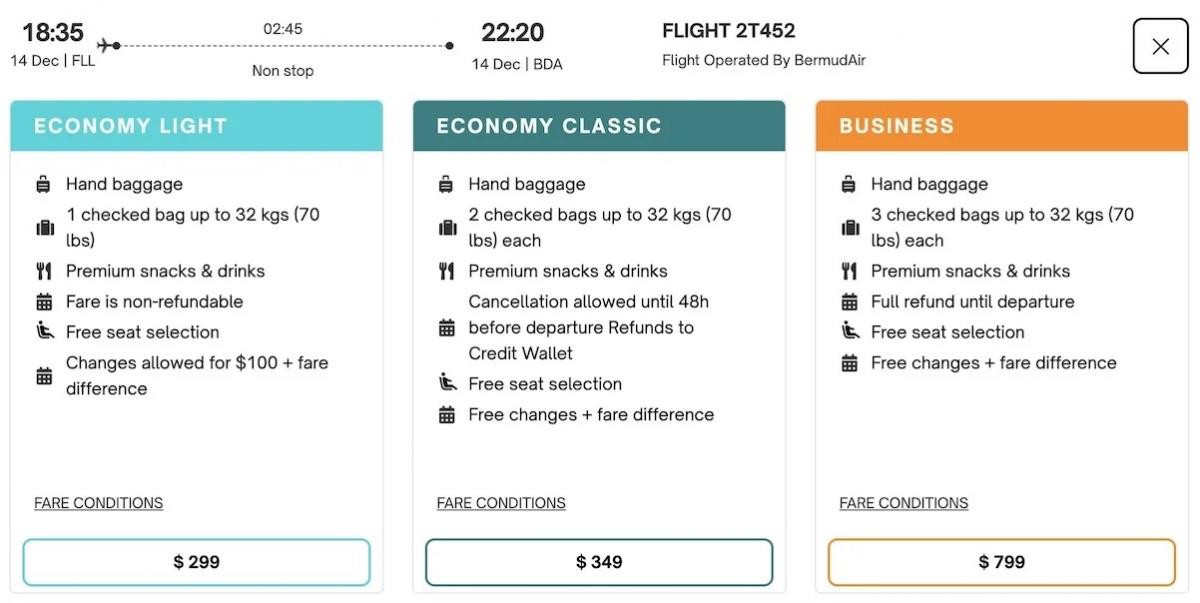The image size is (1200, 603).
Task: Click calendar icon beside Economy Classic cancellation policy
Action: tap(447, 328)
